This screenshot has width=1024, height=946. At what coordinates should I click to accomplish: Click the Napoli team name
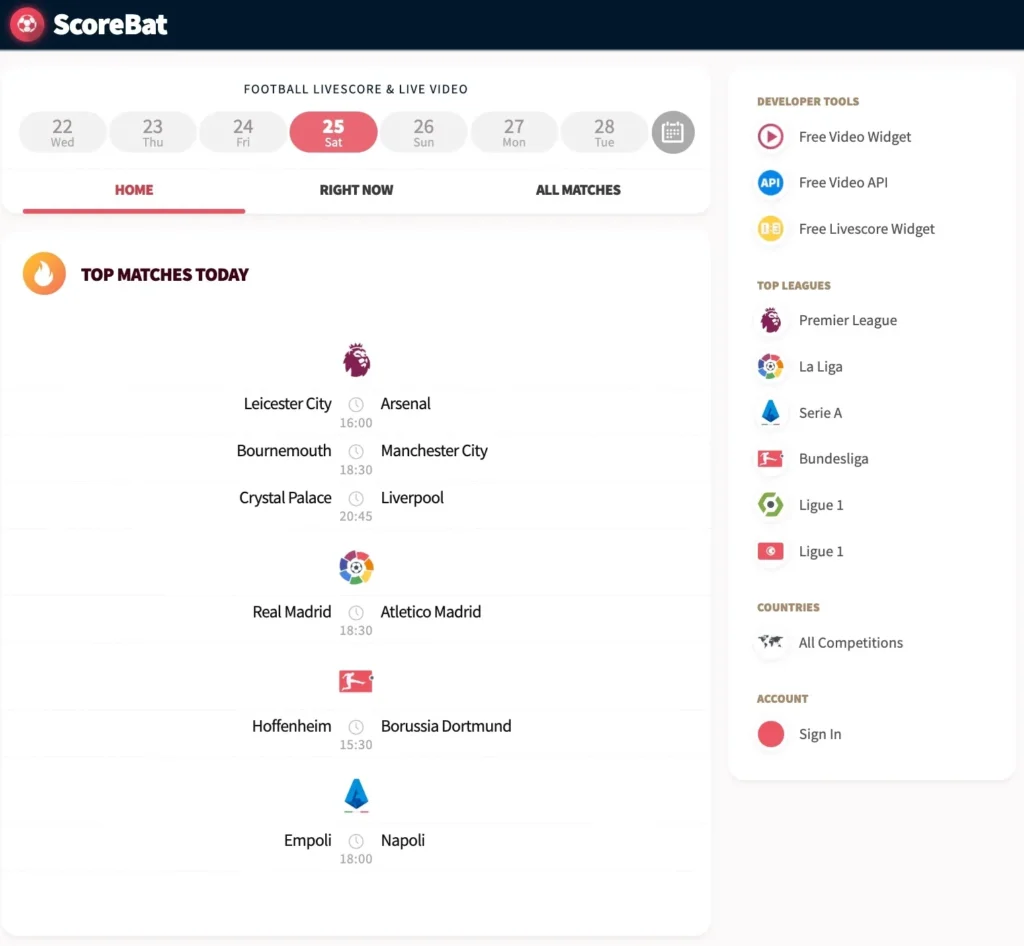point(402,840)
